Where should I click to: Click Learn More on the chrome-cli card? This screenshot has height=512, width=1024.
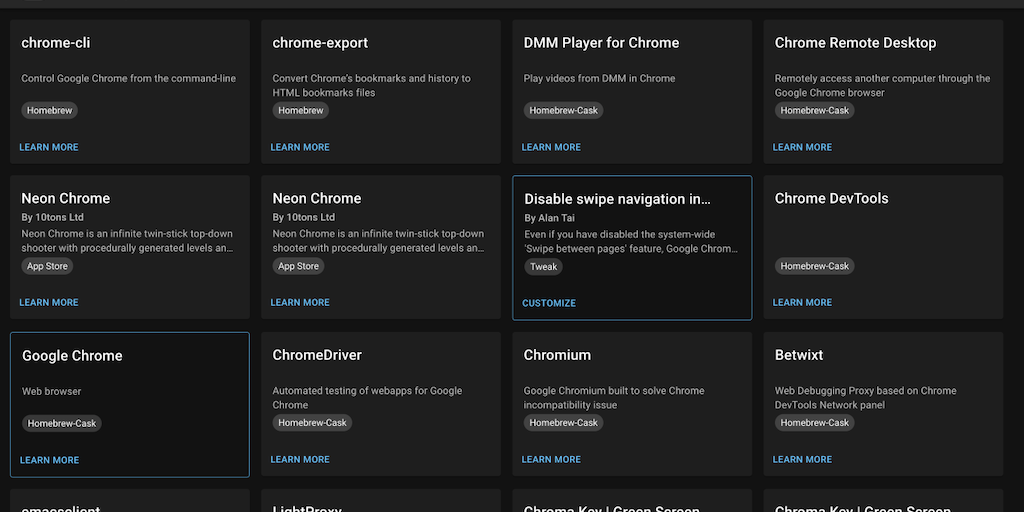(48, 147)
